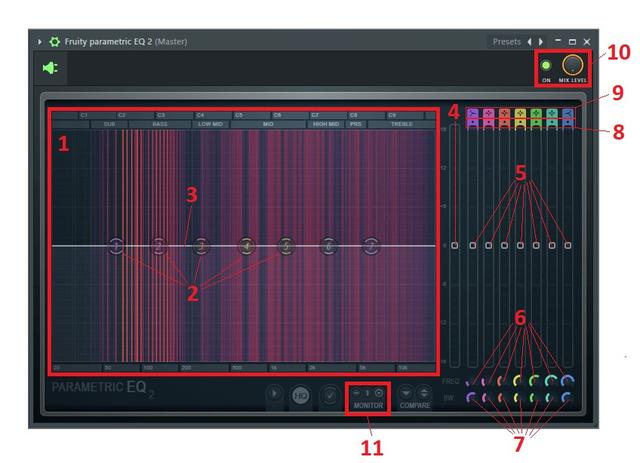Click the yellow FREQ knob for band 4
This screenshot has height=463, width=640.
pyautogui.click(x=519, y=381)
